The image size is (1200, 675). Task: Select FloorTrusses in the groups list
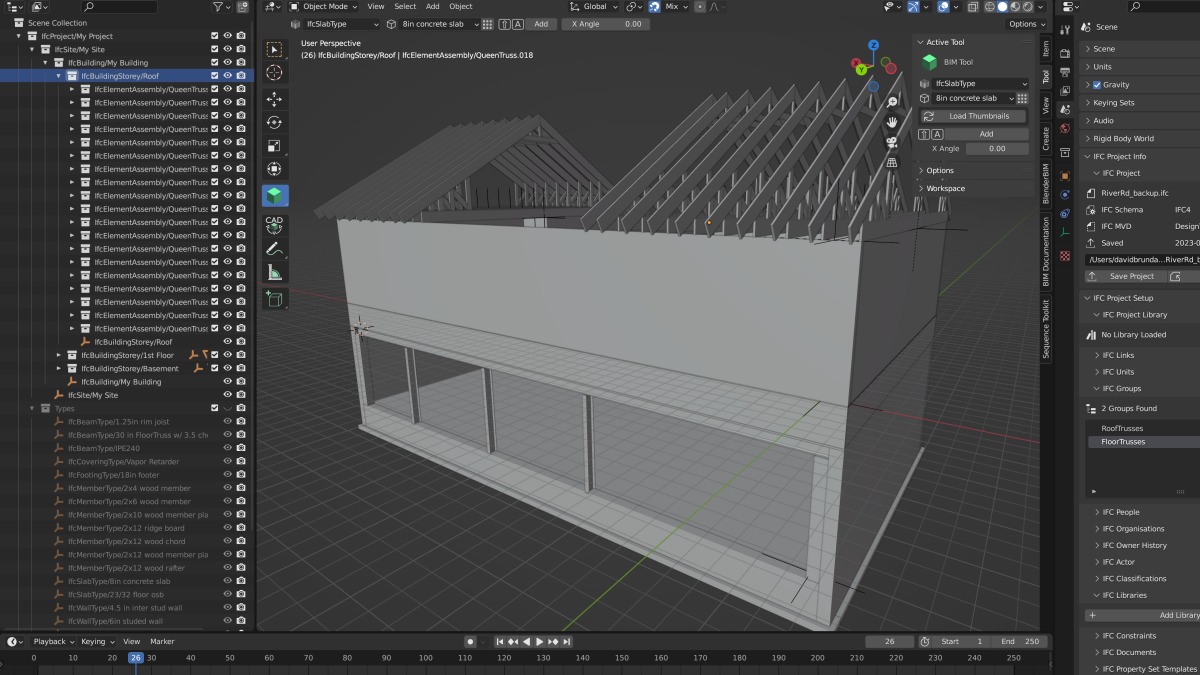tap(1123, 442)
